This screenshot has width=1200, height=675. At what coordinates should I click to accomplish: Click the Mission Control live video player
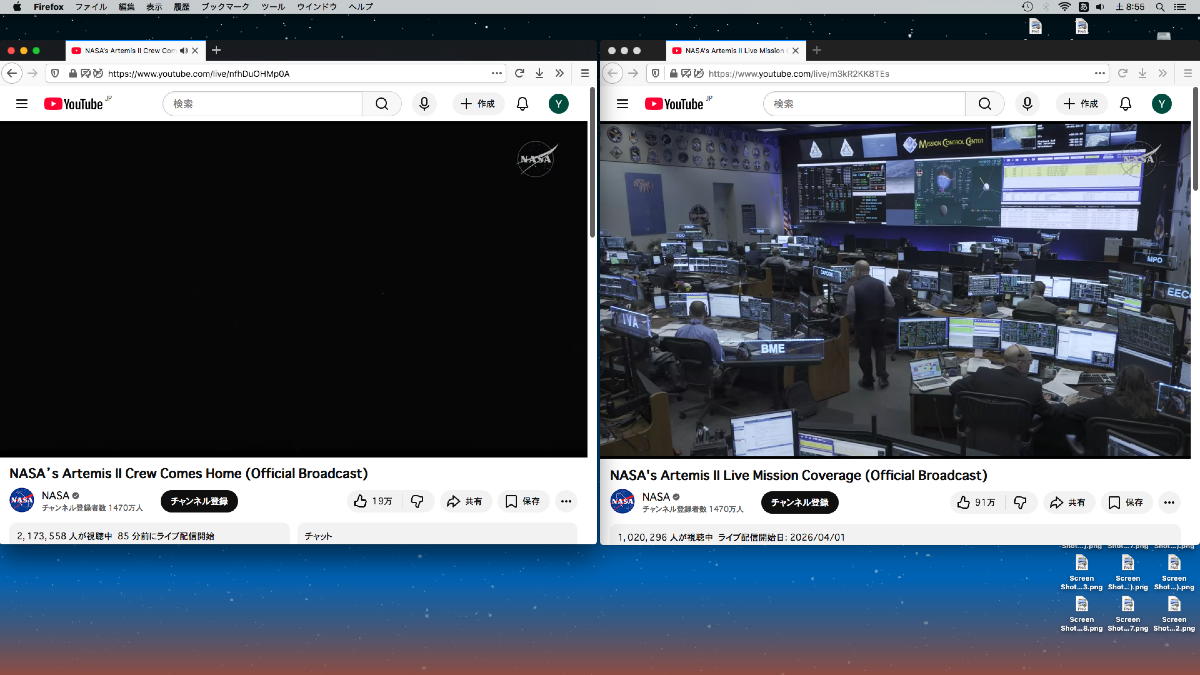(x=896, y=290)
